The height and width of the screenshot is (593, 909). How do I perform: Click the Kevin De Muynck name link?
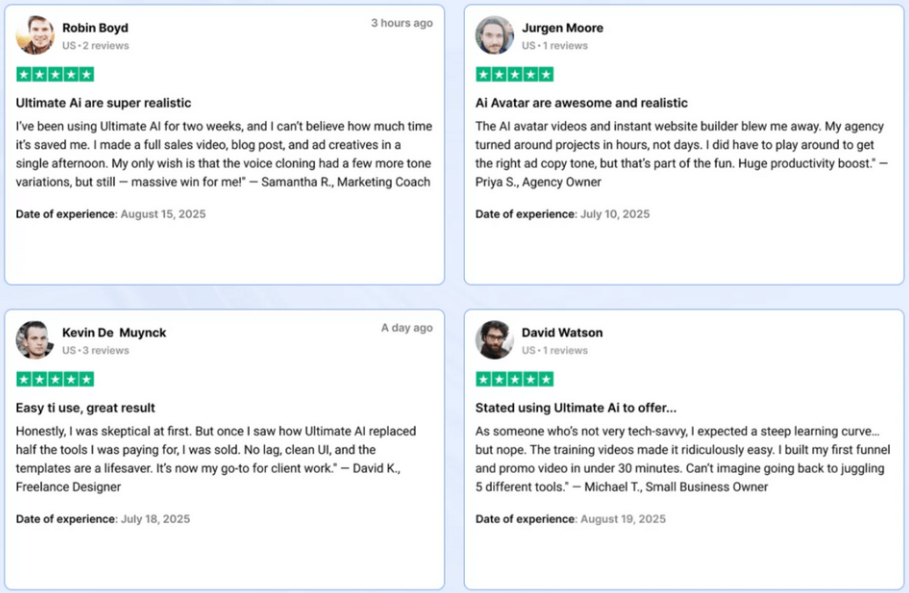(114, 333)
